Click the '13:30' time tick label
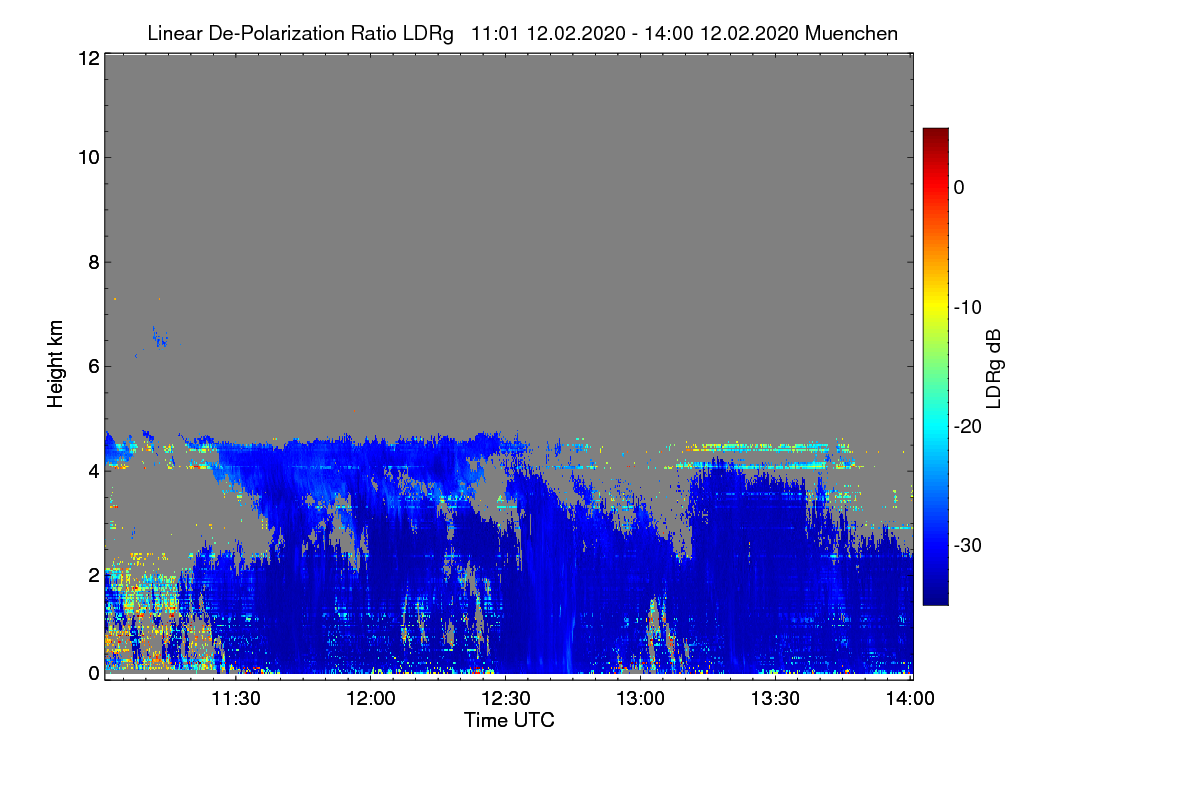This screenshot has width=1200, height=800. pos(775,699)
